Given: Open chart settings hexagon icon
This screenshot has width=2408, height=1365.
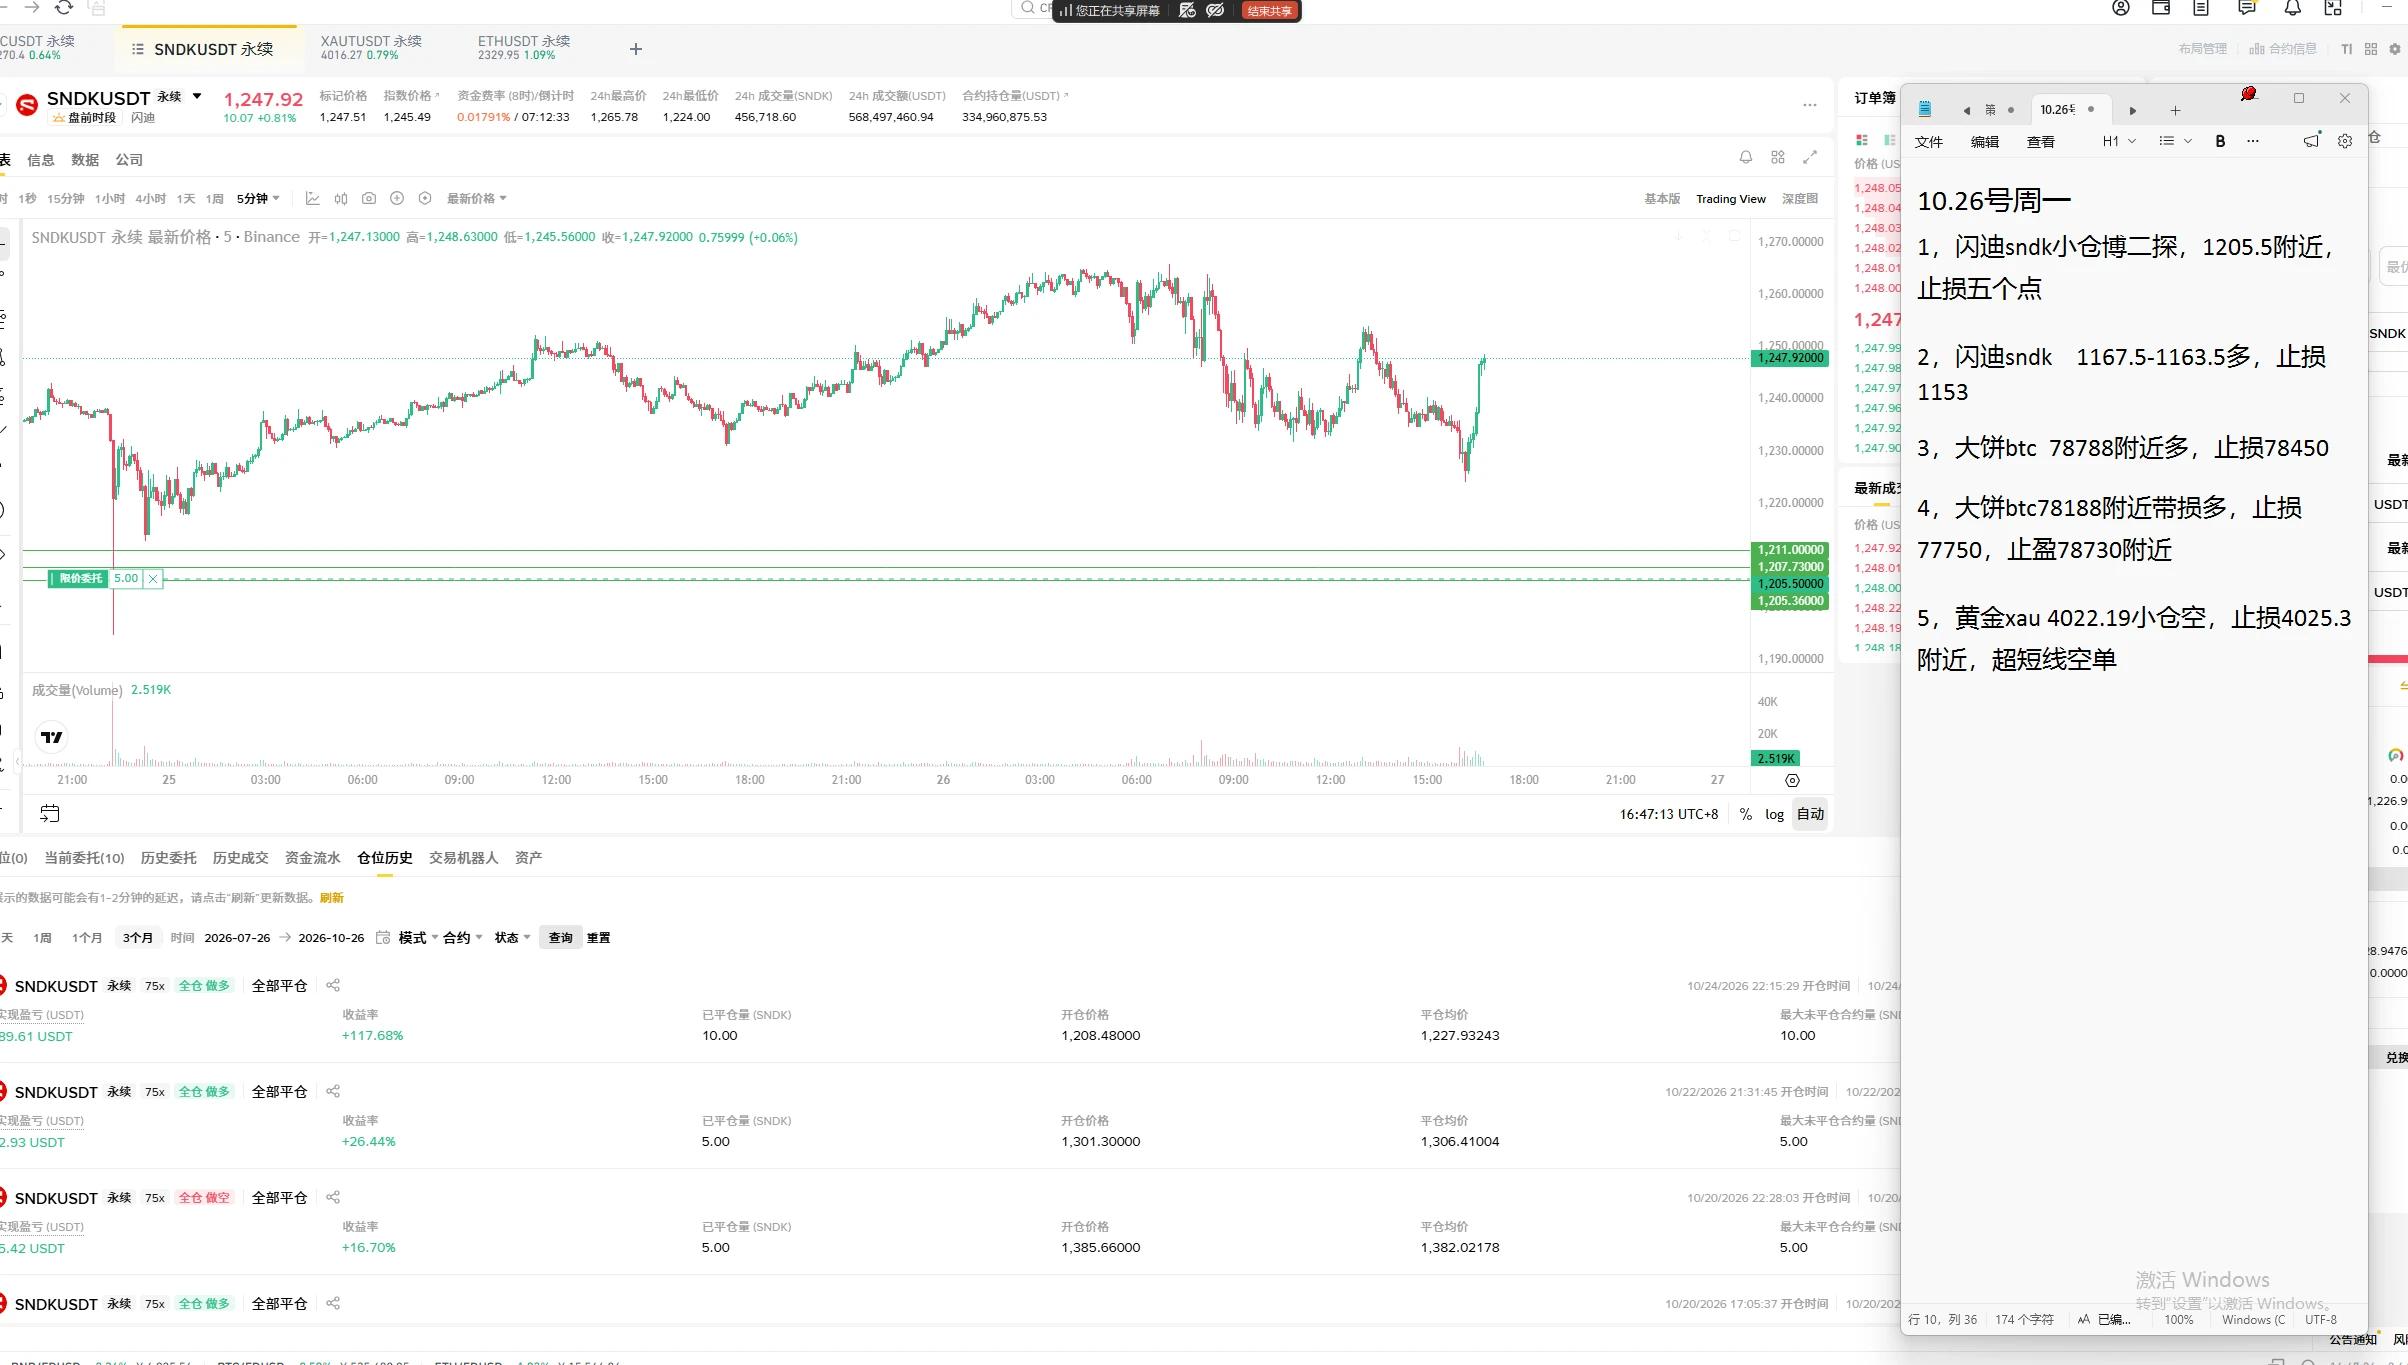Looking at the screenshot, I should pyautogui.click(x=425, y=199).
